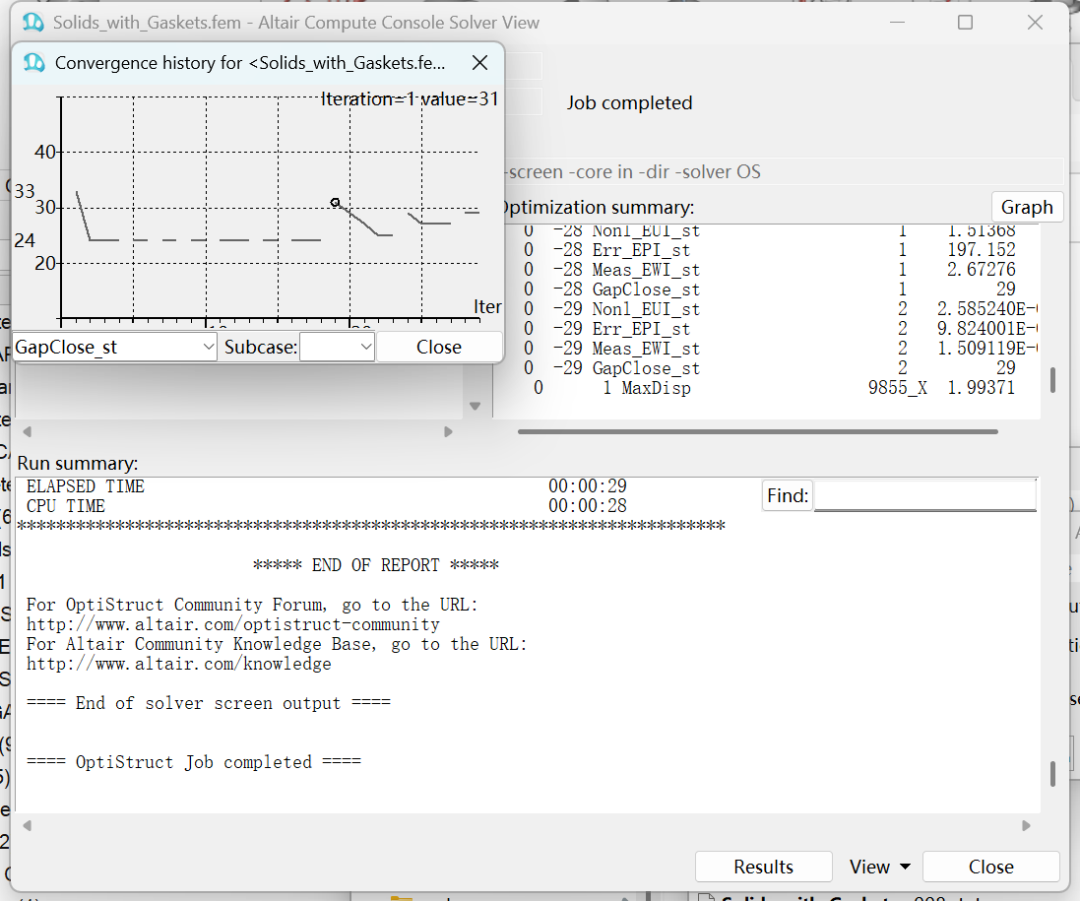The height and width of the screenshot is (901, 1080).
Task: Click the down scroll arrow beside the graph panel
Action: (x=475, y=406)
